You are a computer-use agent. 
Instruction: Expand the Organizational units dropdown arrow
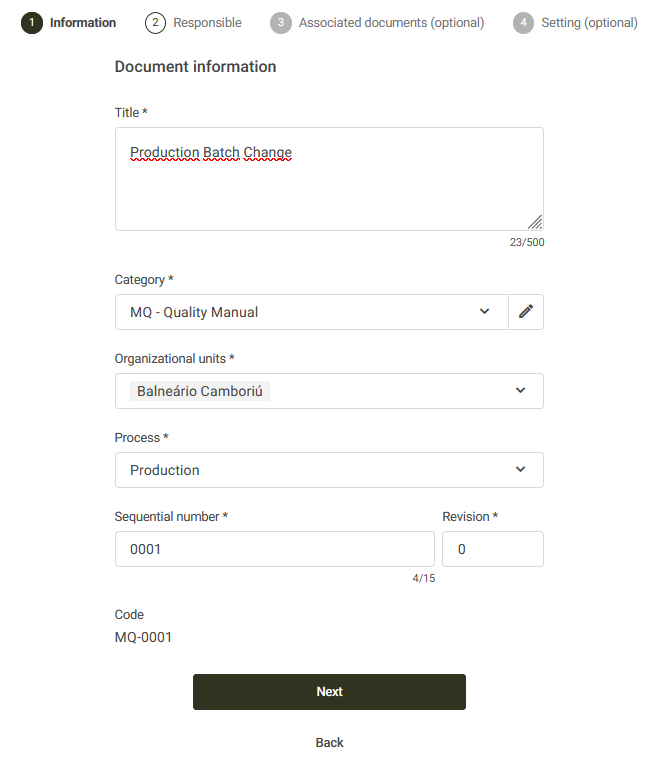[x=520, y=390]
